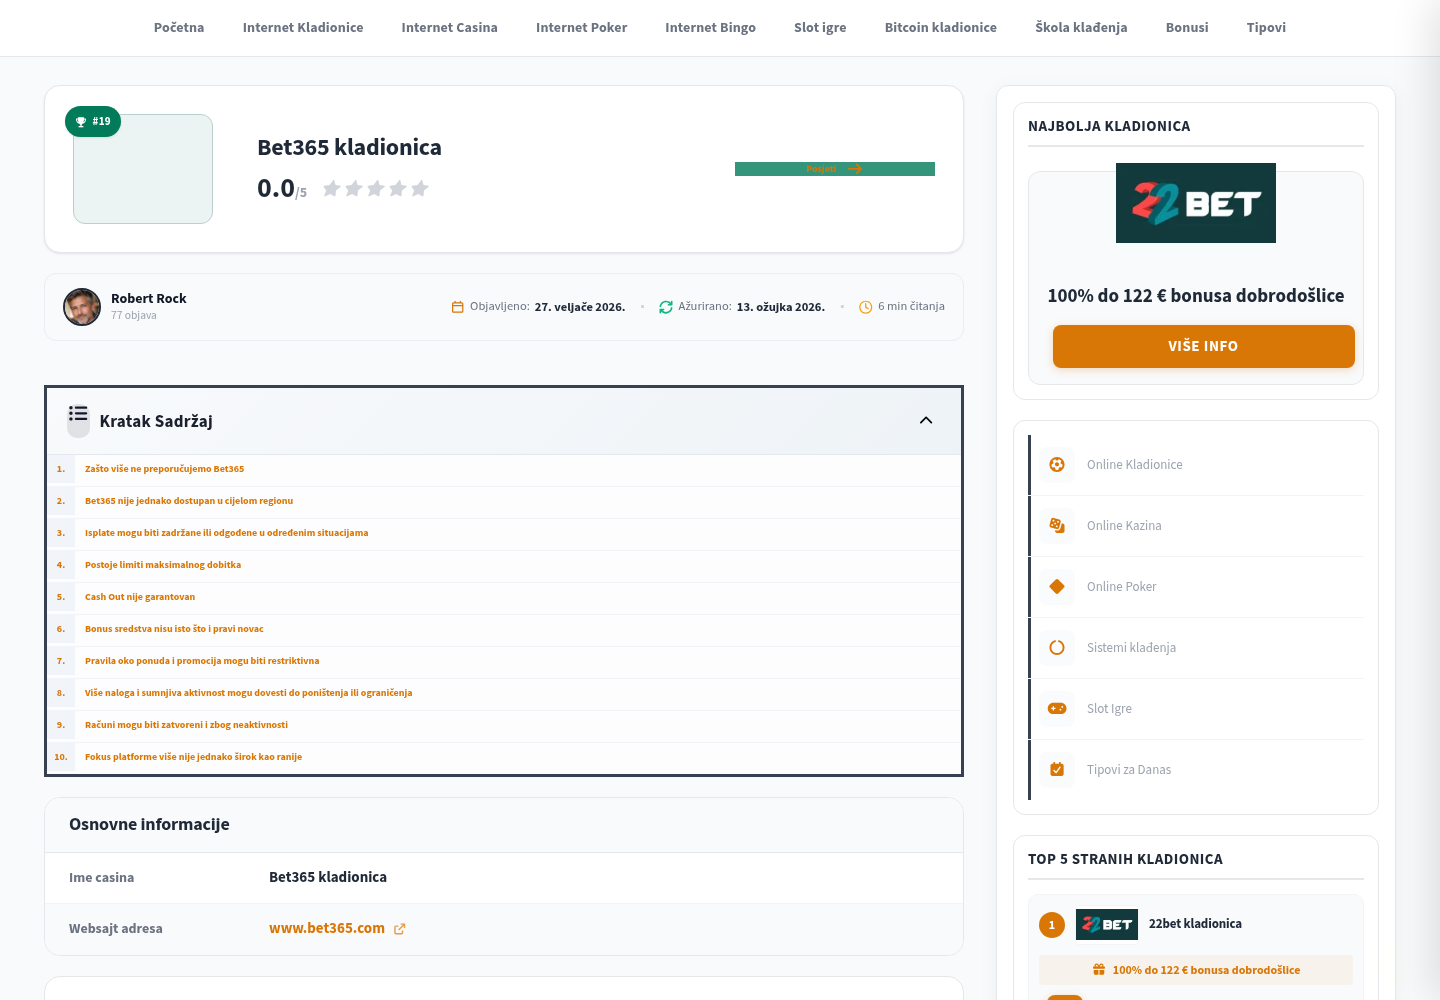Open Internet Kladionice in the top navigation
Screen dimensions: 1440x1000
pyautogui.click(x=303, y=28)
